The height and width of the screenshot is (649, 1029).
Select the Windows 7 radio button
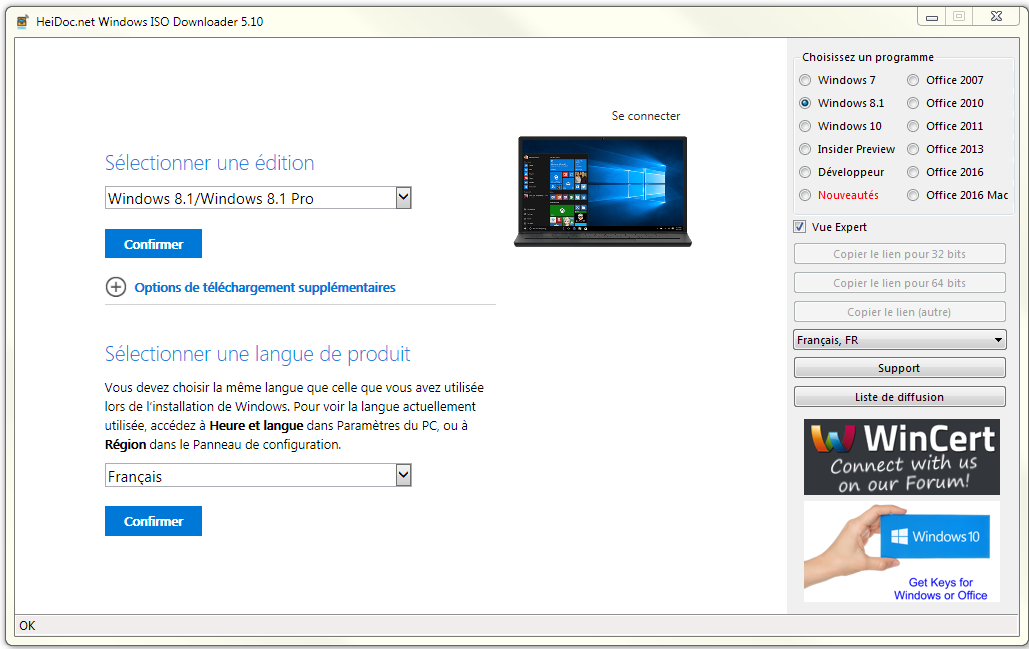coord(805,80)
